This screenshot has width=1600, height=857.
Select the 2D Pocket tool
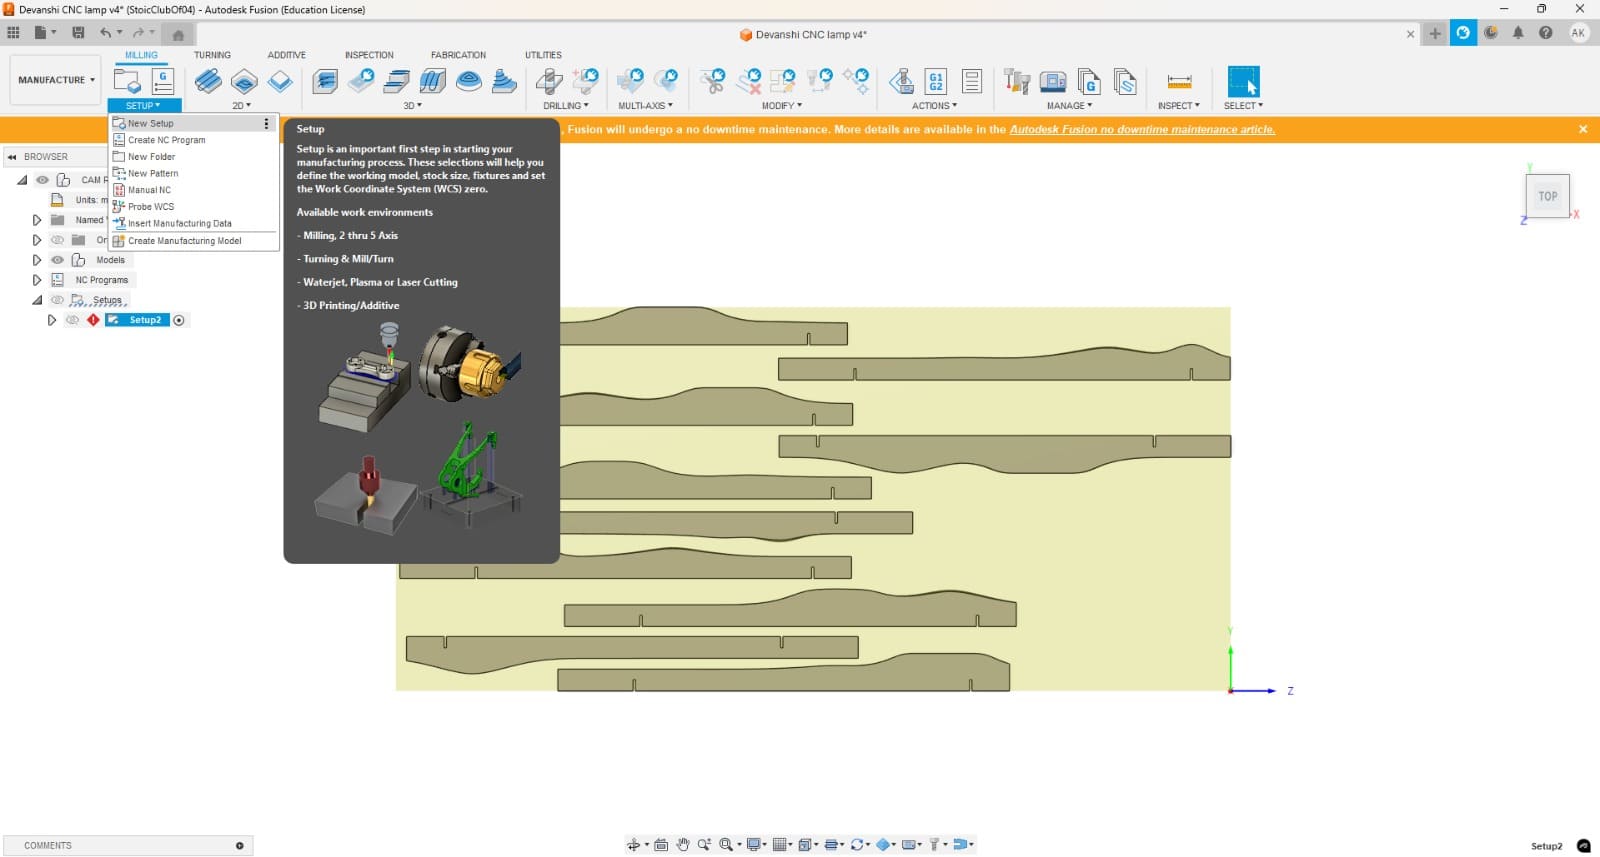click(x=244, y=81)
